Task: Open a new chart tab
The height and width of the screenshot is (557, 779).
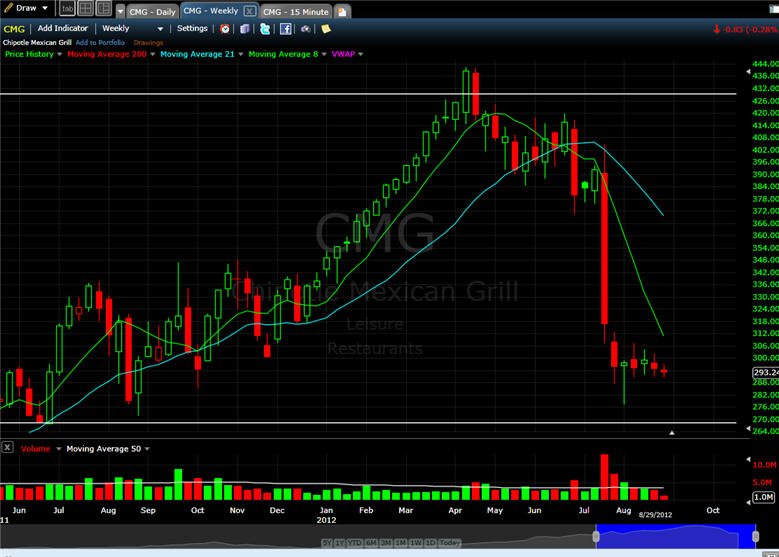Action: (x=342, y=12)
